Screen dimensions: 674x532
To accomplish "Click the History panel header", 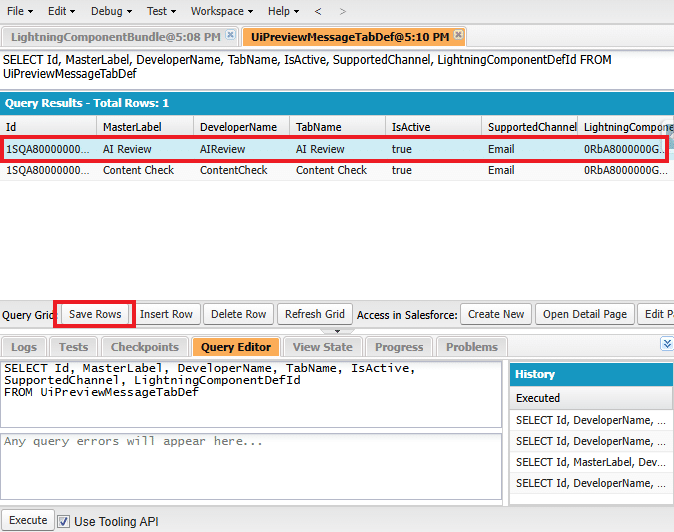I will [591, 374].
